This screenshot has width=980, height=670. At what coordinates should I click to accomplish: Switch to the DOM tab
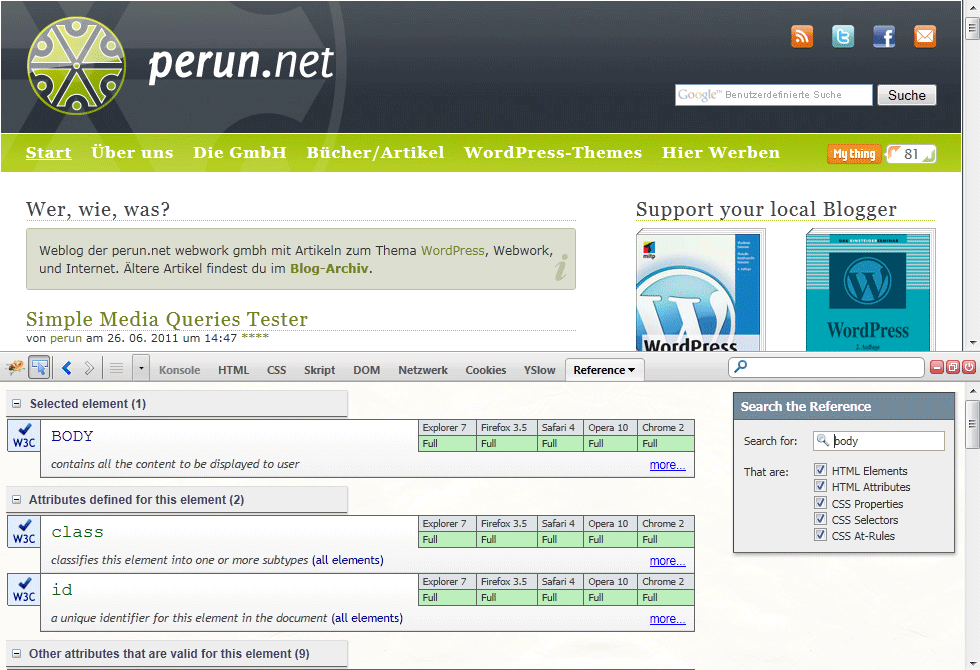366,370
